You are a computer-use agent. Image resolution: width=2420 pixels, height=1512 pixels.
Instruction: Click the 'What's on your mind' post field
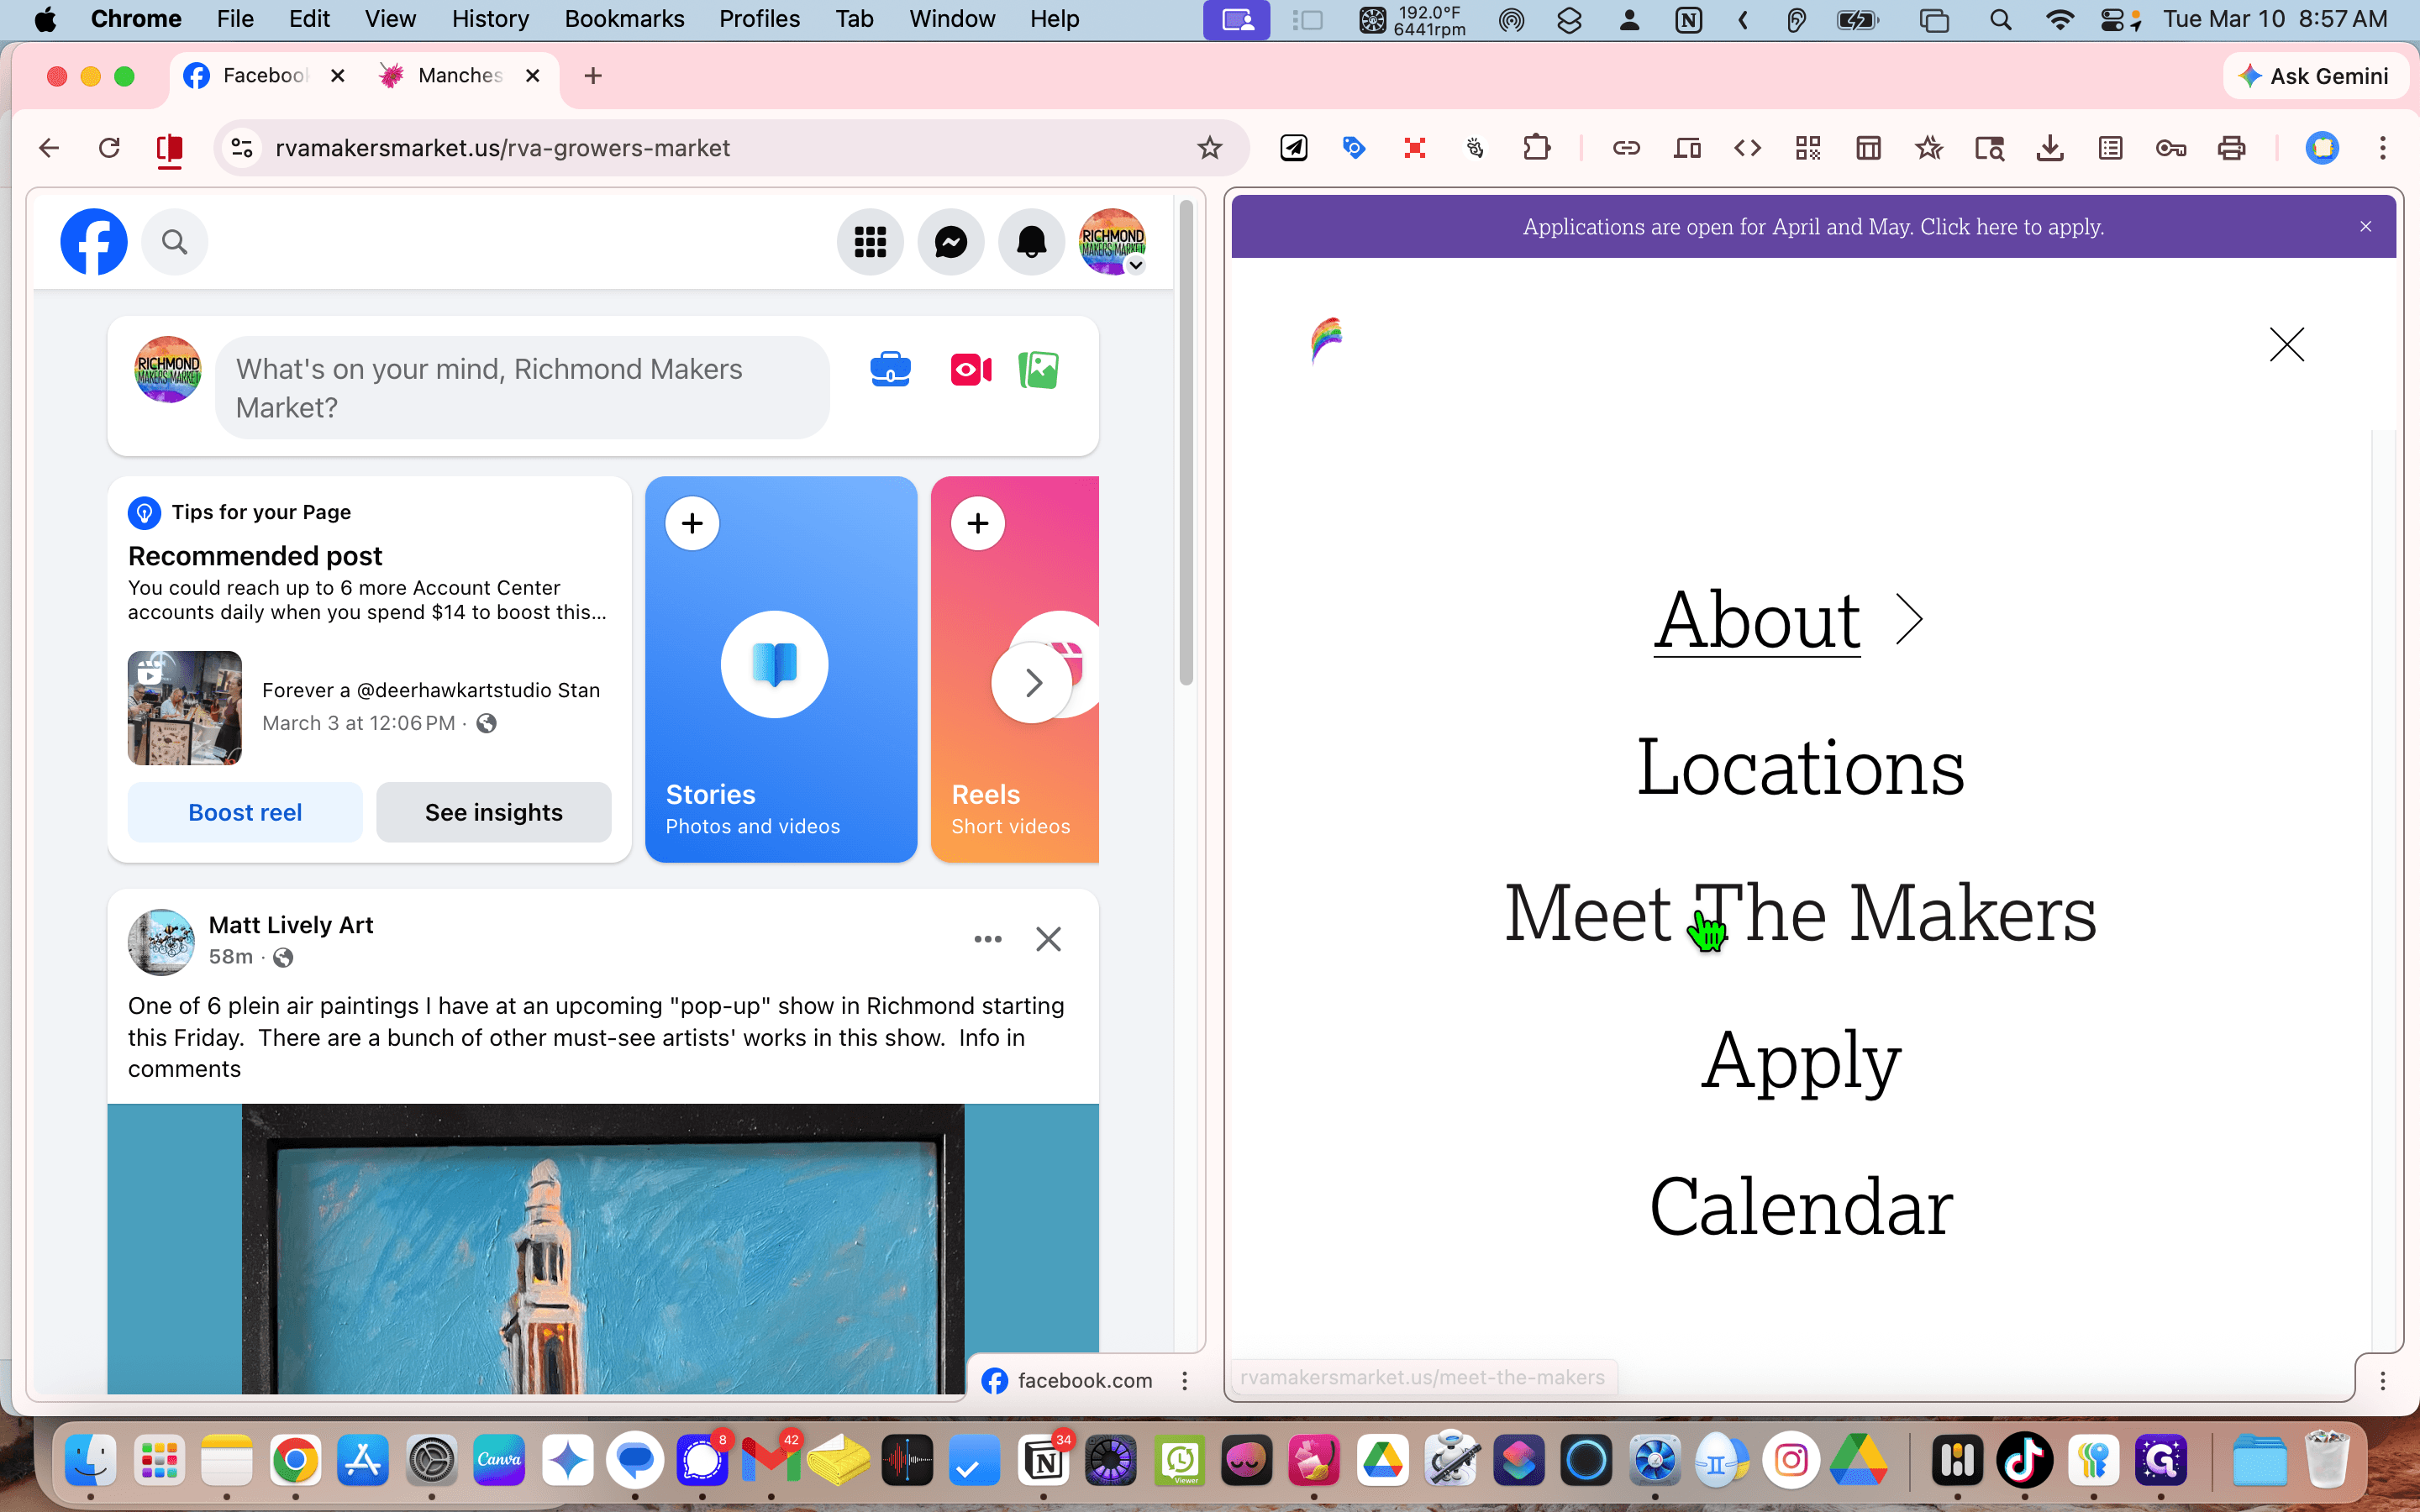pos(522,388)
